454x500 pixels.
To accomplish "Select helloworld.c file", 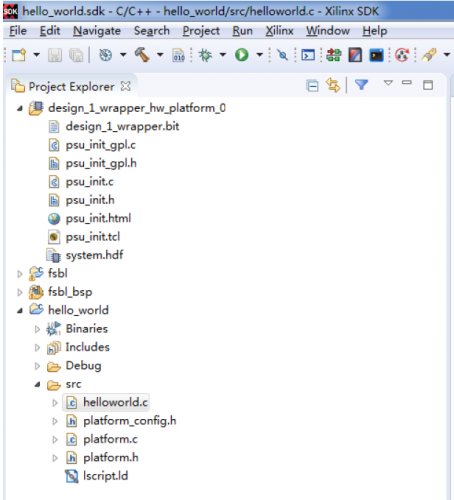I will point(115,402).
